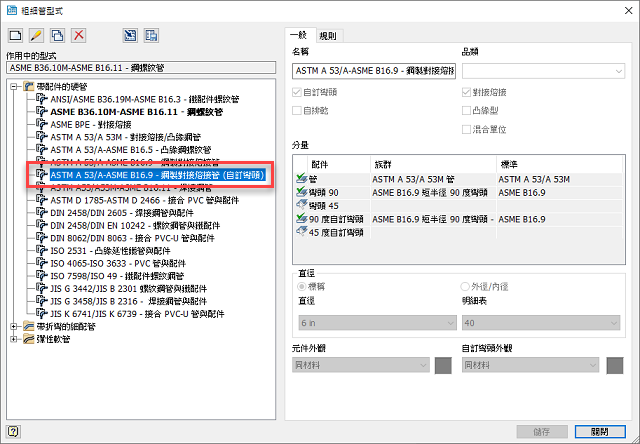
Task: Open the 元件外觀 appearance dropdown
Action: [361, 365]
